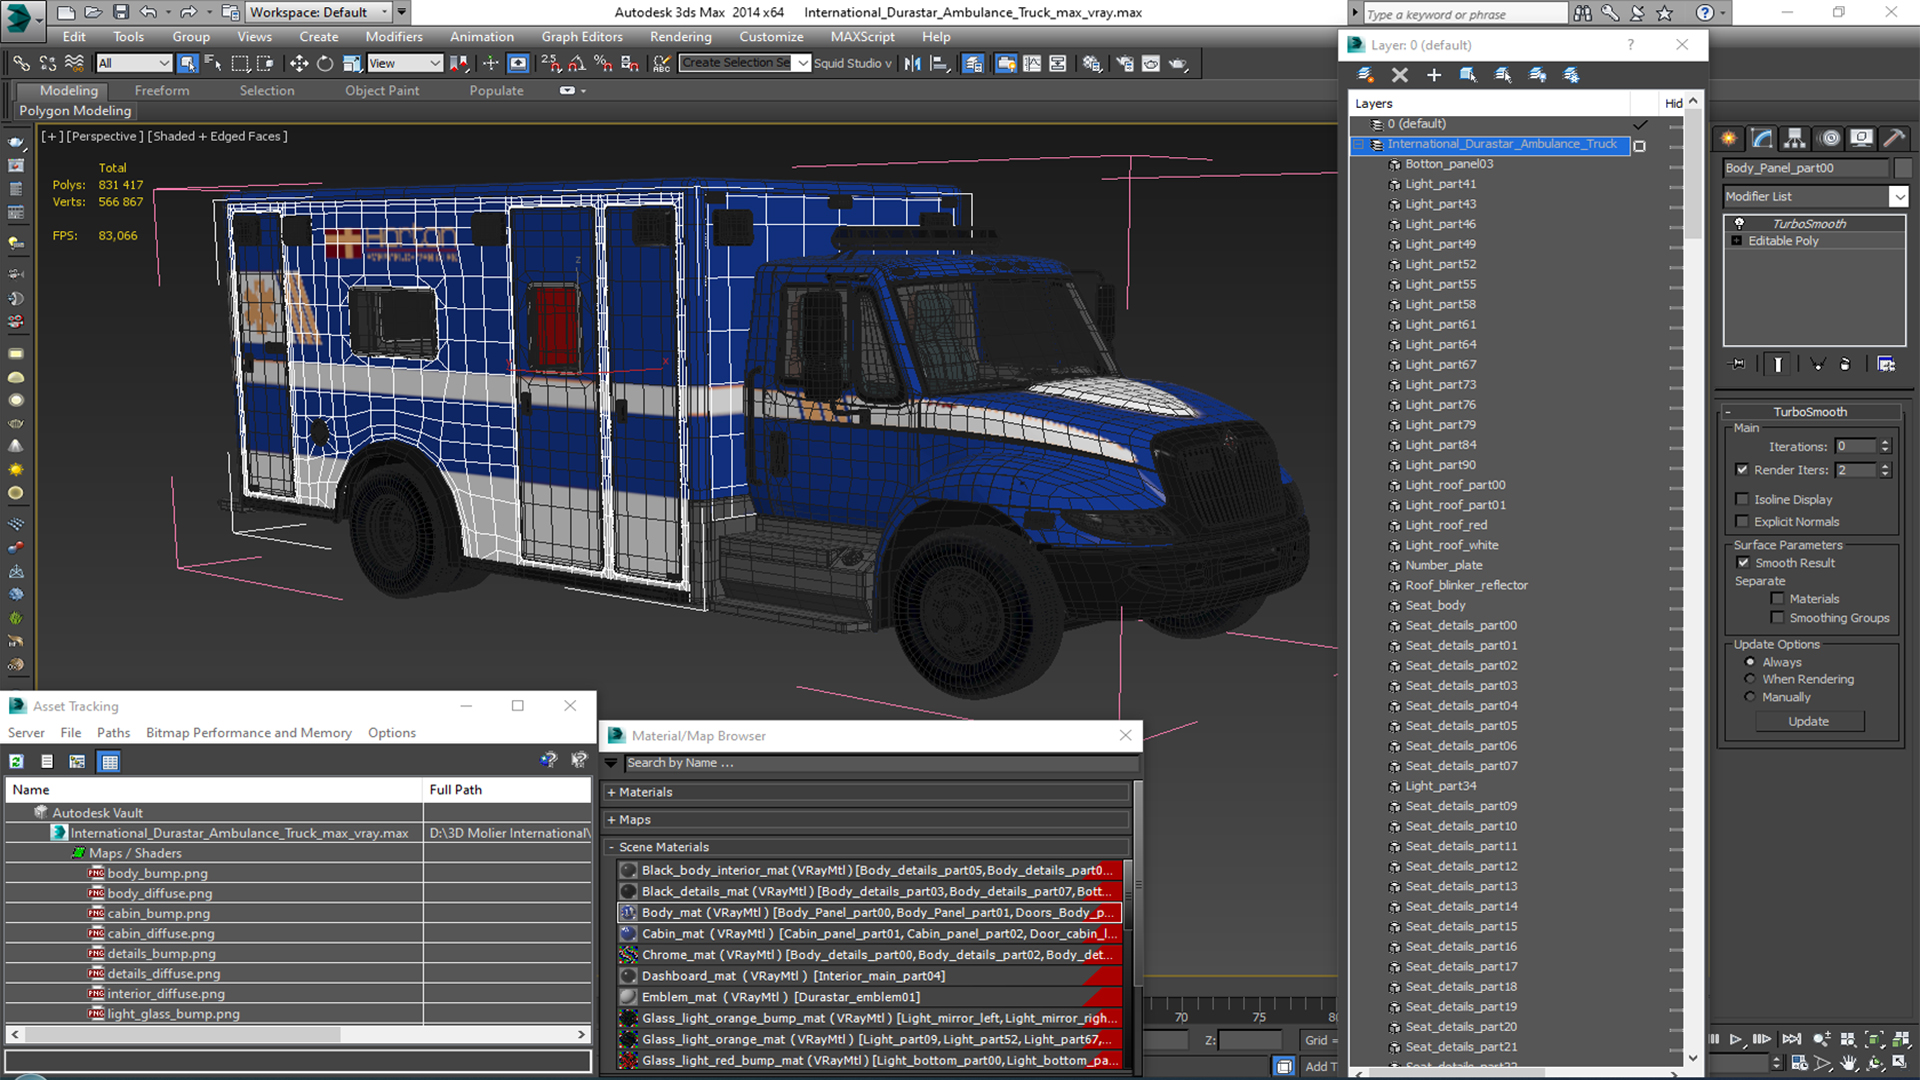The height and width of the screenshot is (1080, 1920).
Task: Collapse the Scene Materials group
Action: point(611,847)
